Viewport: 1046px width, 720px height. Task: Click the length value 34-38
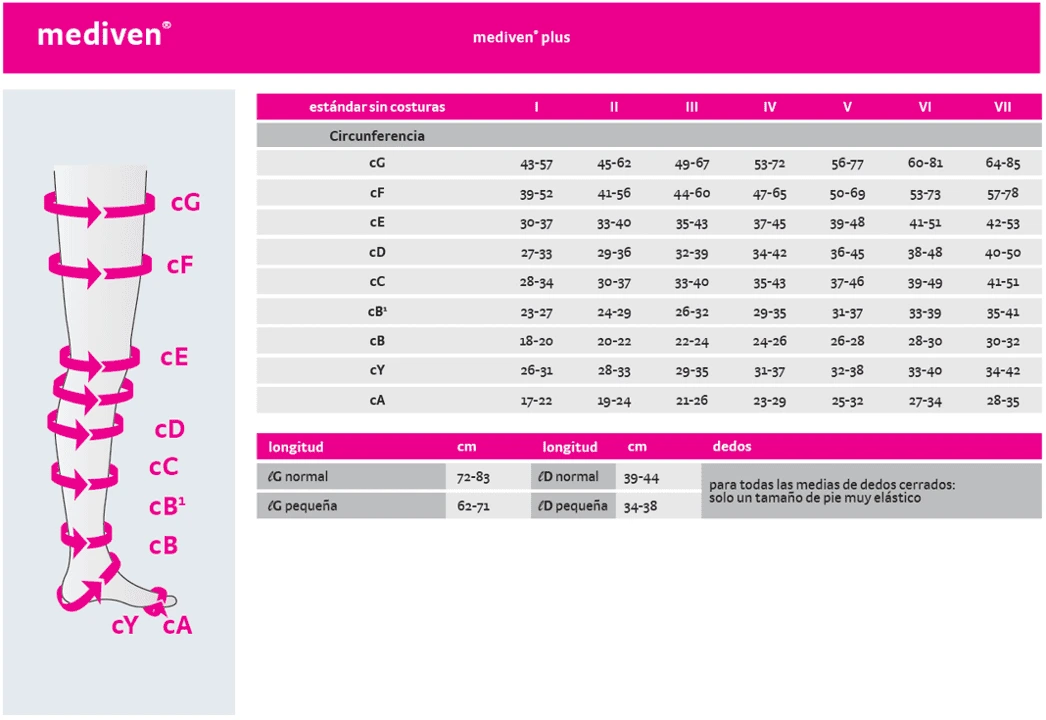tap(640, 507)
